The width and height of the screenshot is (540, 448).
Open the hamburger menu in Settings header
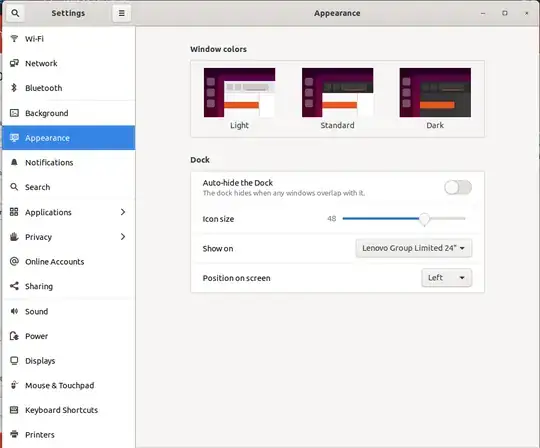[122, 13]
